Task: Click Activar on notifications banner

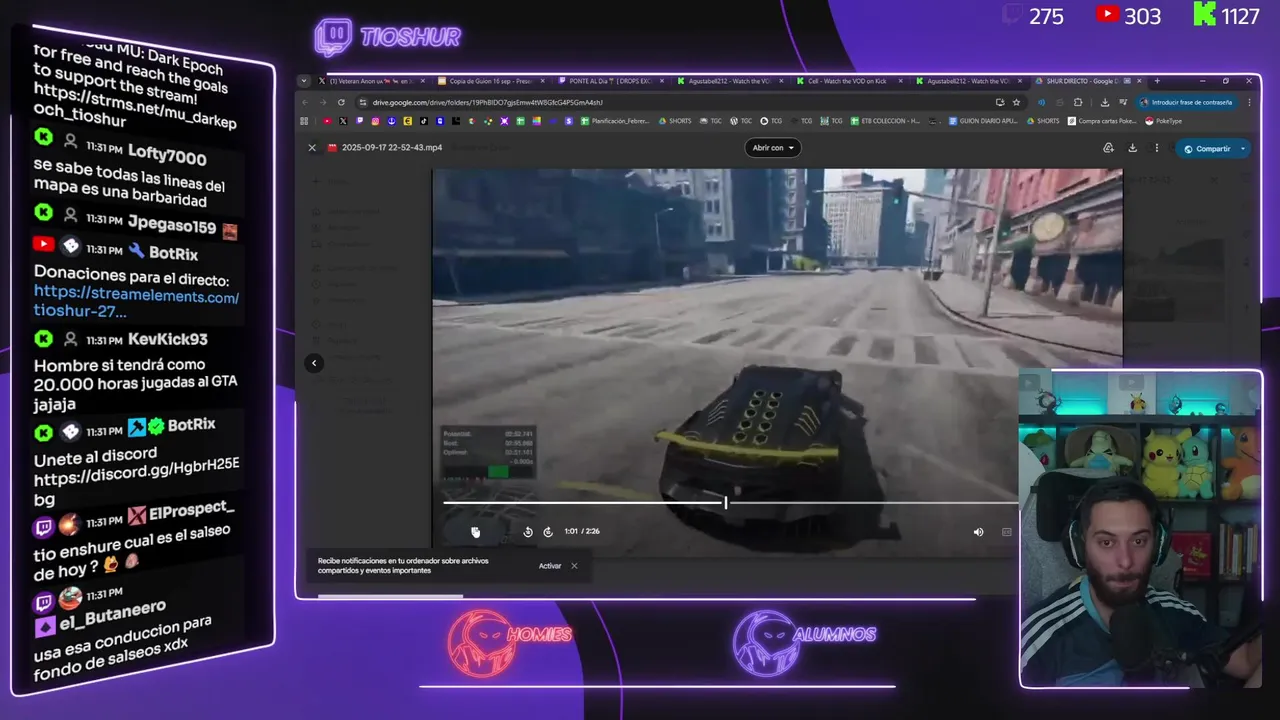Action: (550, 566)
